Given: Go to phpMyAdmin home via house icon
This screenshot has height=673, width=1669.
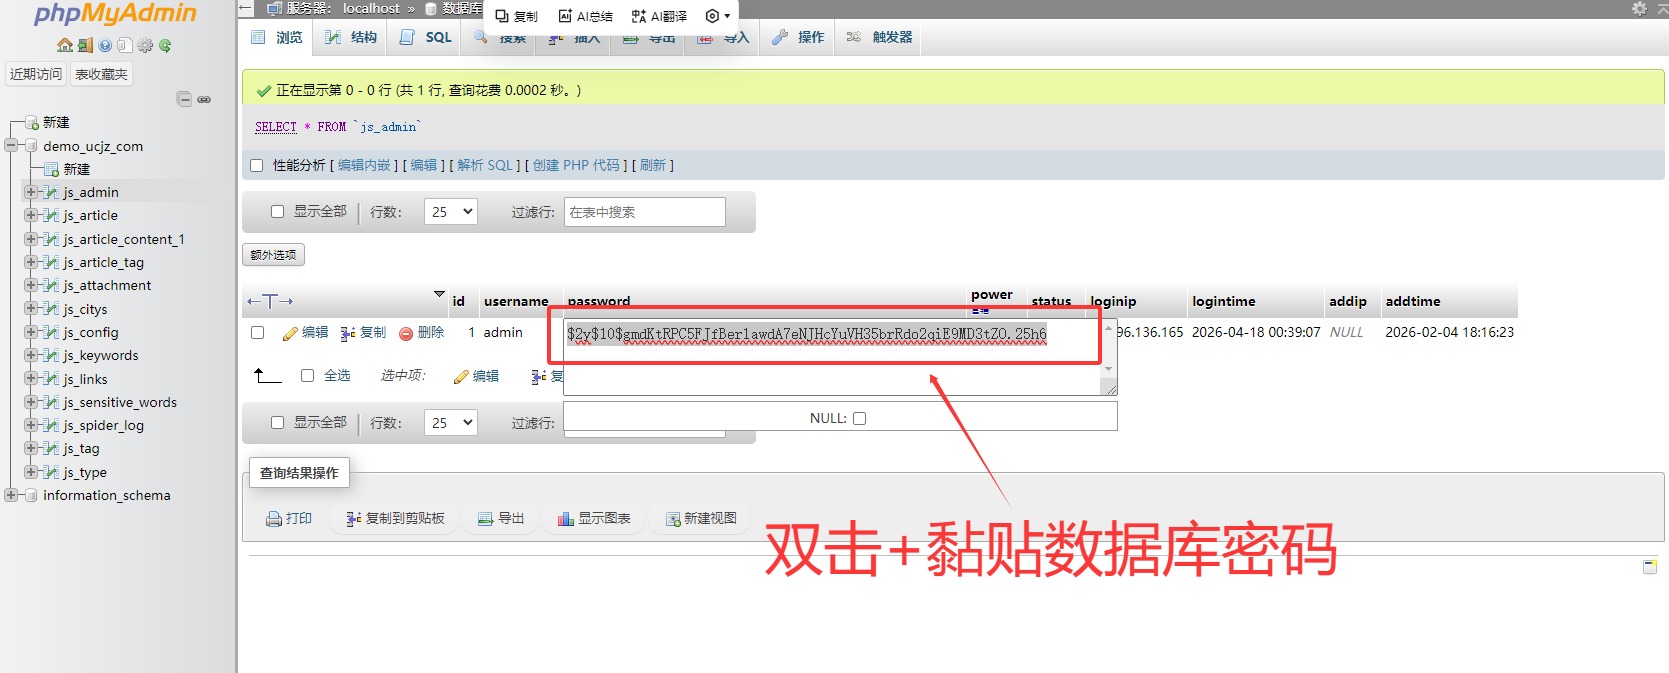Looking at the screenshot, I should coord(65,45).
